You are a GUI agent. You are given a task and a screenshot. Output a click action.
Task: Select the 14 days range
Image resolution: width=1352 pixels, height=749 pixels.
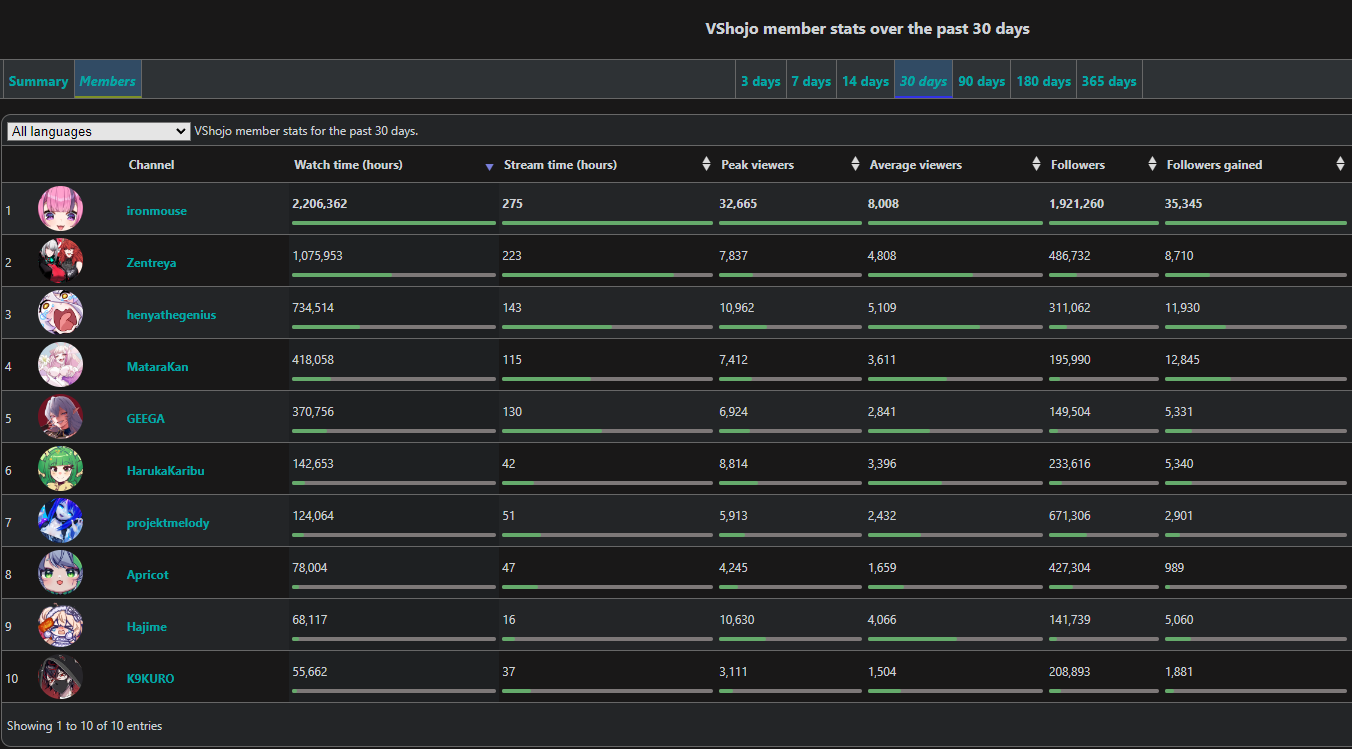click(865, 81)
